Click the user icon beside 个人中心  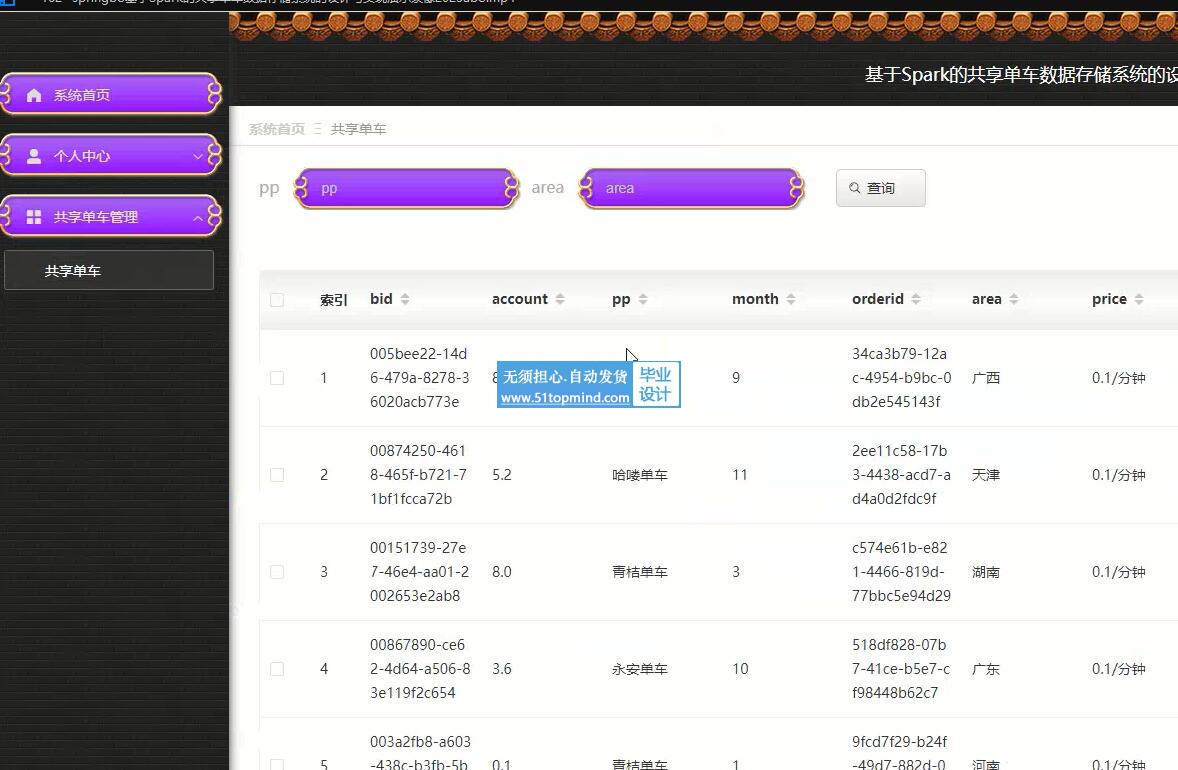pyautogui.click(x=34, y=156)
